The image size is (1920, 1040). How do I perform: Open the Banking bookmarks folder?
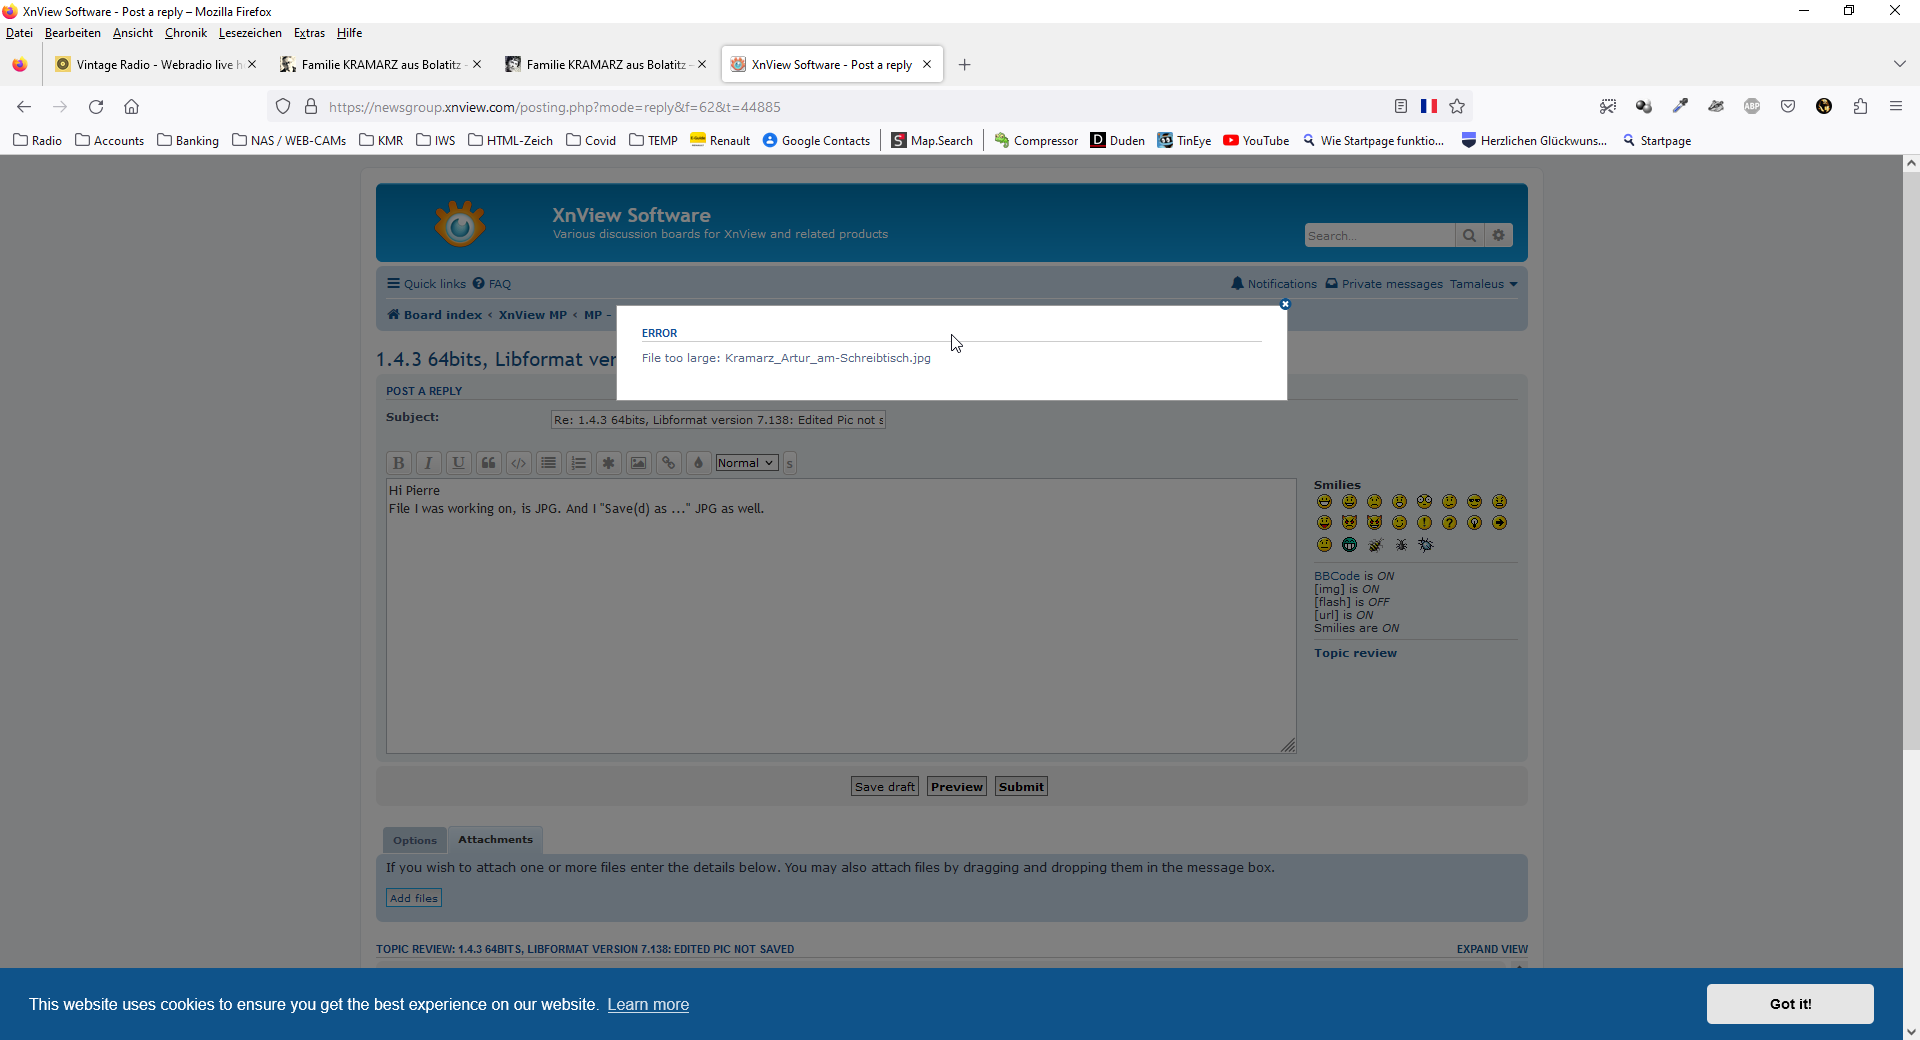(x=188, y=141)
